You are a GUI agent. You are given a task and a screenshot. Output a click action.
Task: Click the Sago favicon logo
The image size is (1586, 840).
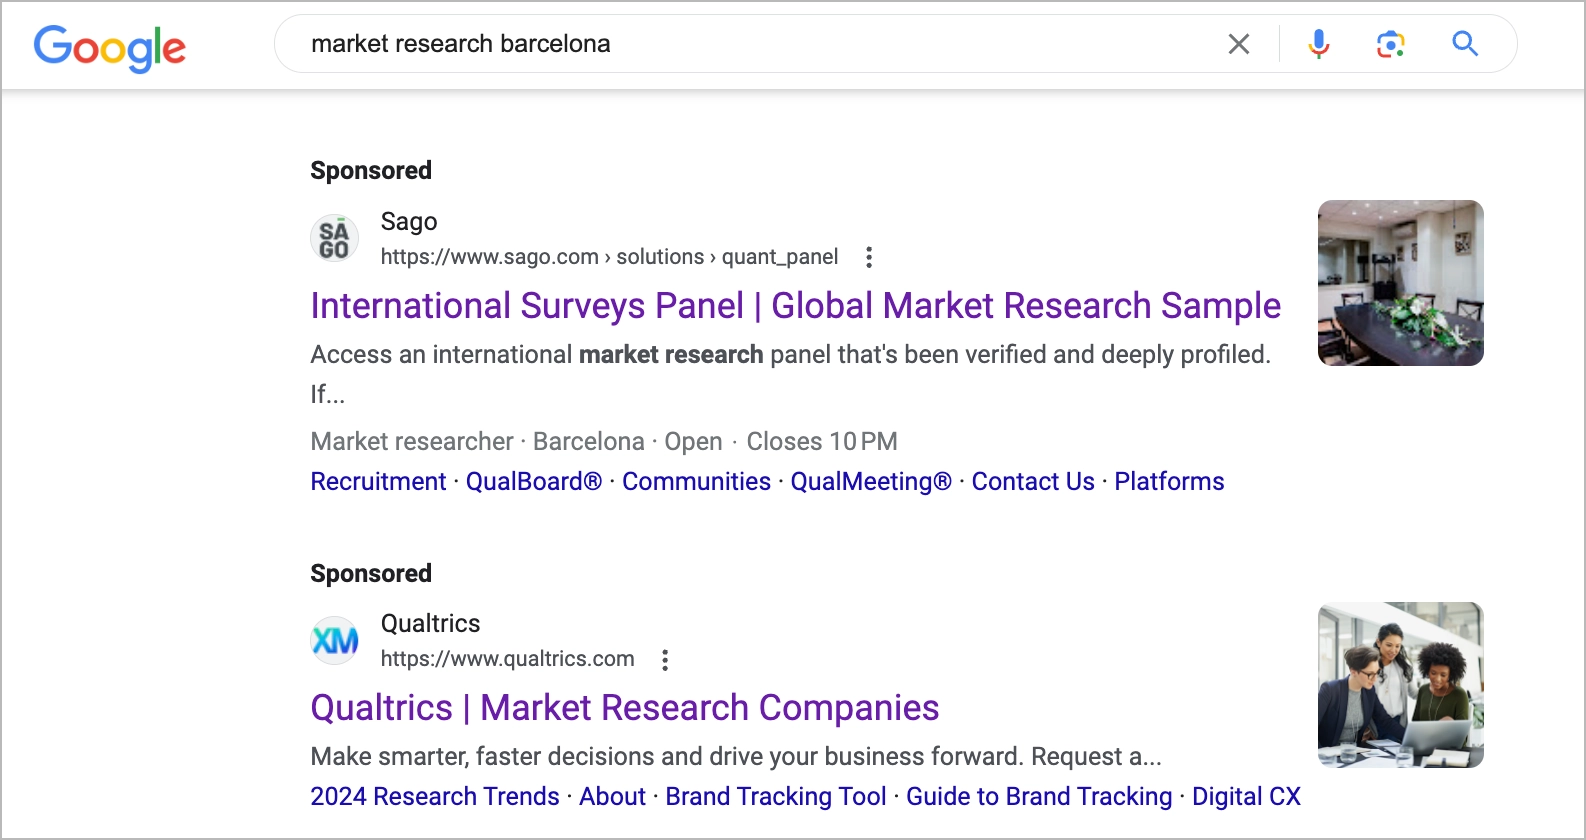(x=334, y=239)
